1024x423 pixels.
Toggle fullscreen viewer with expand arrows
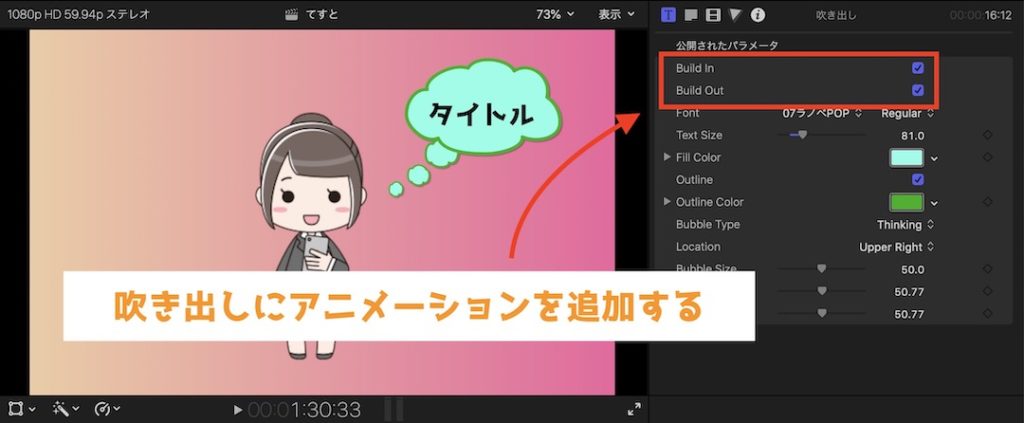[633, 409]
